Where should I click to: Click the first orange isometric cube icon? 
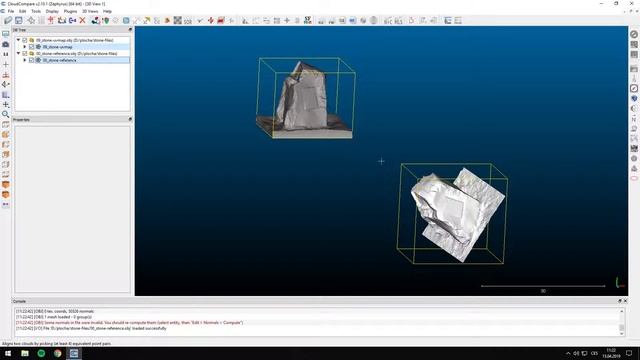6,185
